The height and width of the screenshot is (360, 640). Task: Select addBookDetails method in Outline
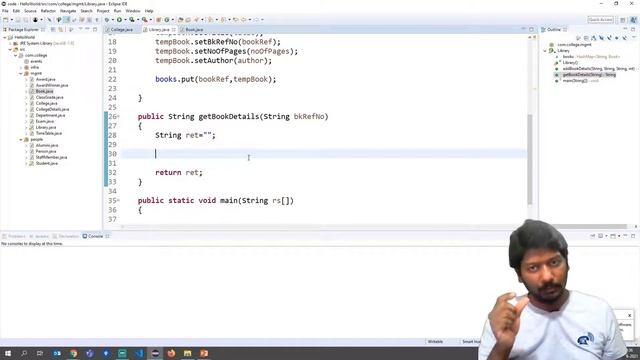click(x=598, y=69)
